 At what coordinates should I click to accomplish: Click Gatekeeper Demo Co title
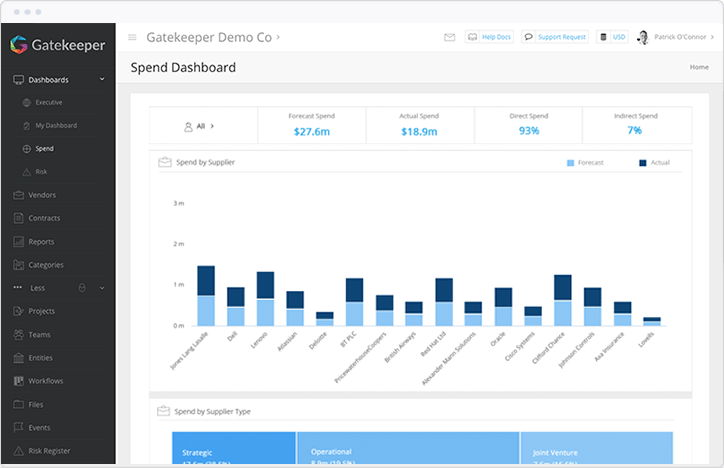209,37
